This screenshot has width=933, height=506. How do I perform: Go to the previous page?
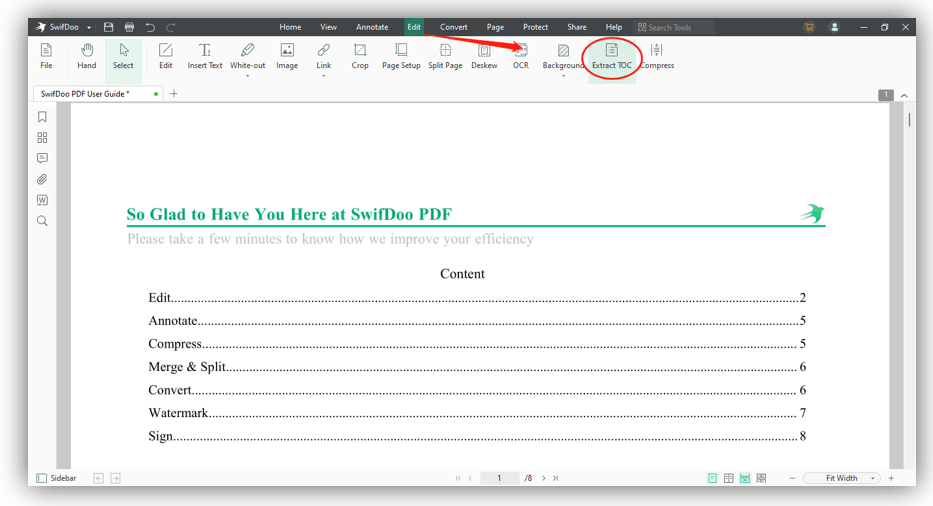[470, 478]
